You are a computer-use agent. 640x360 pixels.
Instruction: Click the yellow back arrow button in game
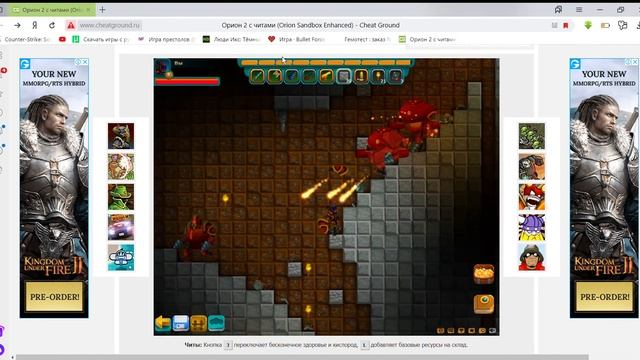click(163, 323)
